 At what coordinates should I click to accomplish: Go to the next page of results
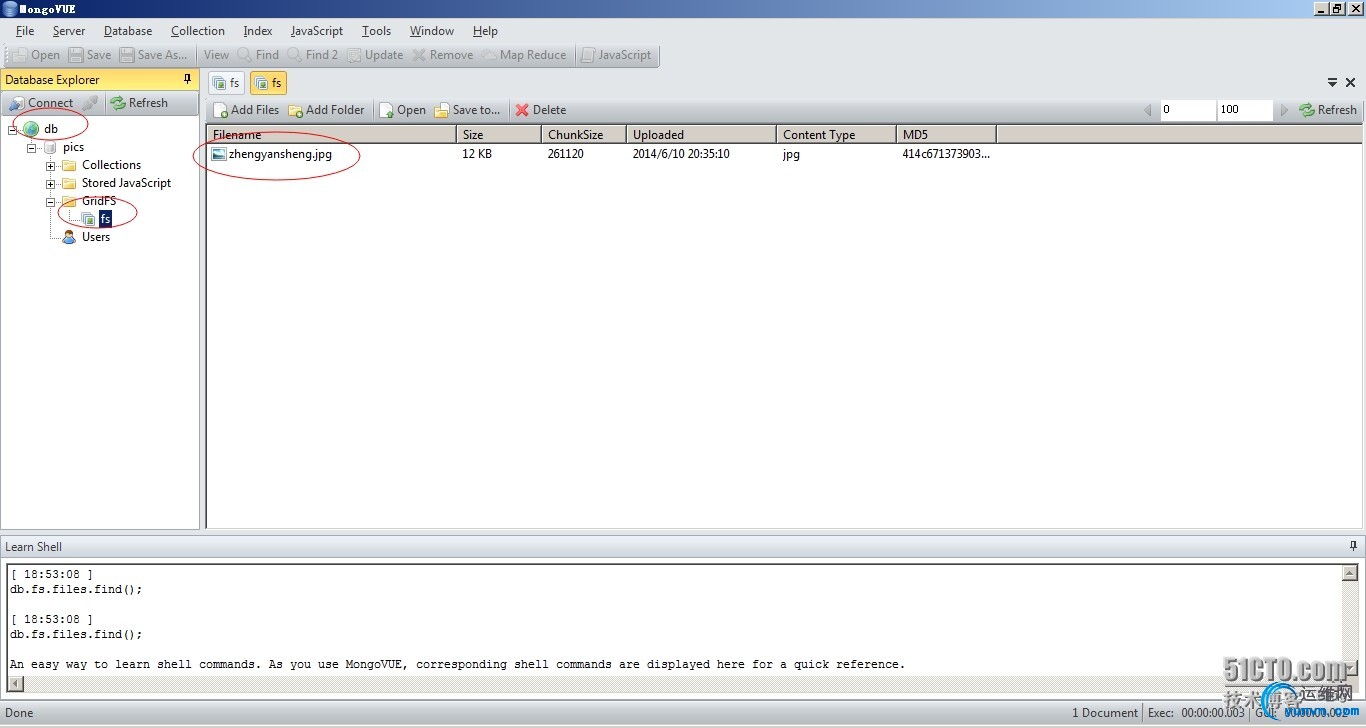coord(1285,110)
